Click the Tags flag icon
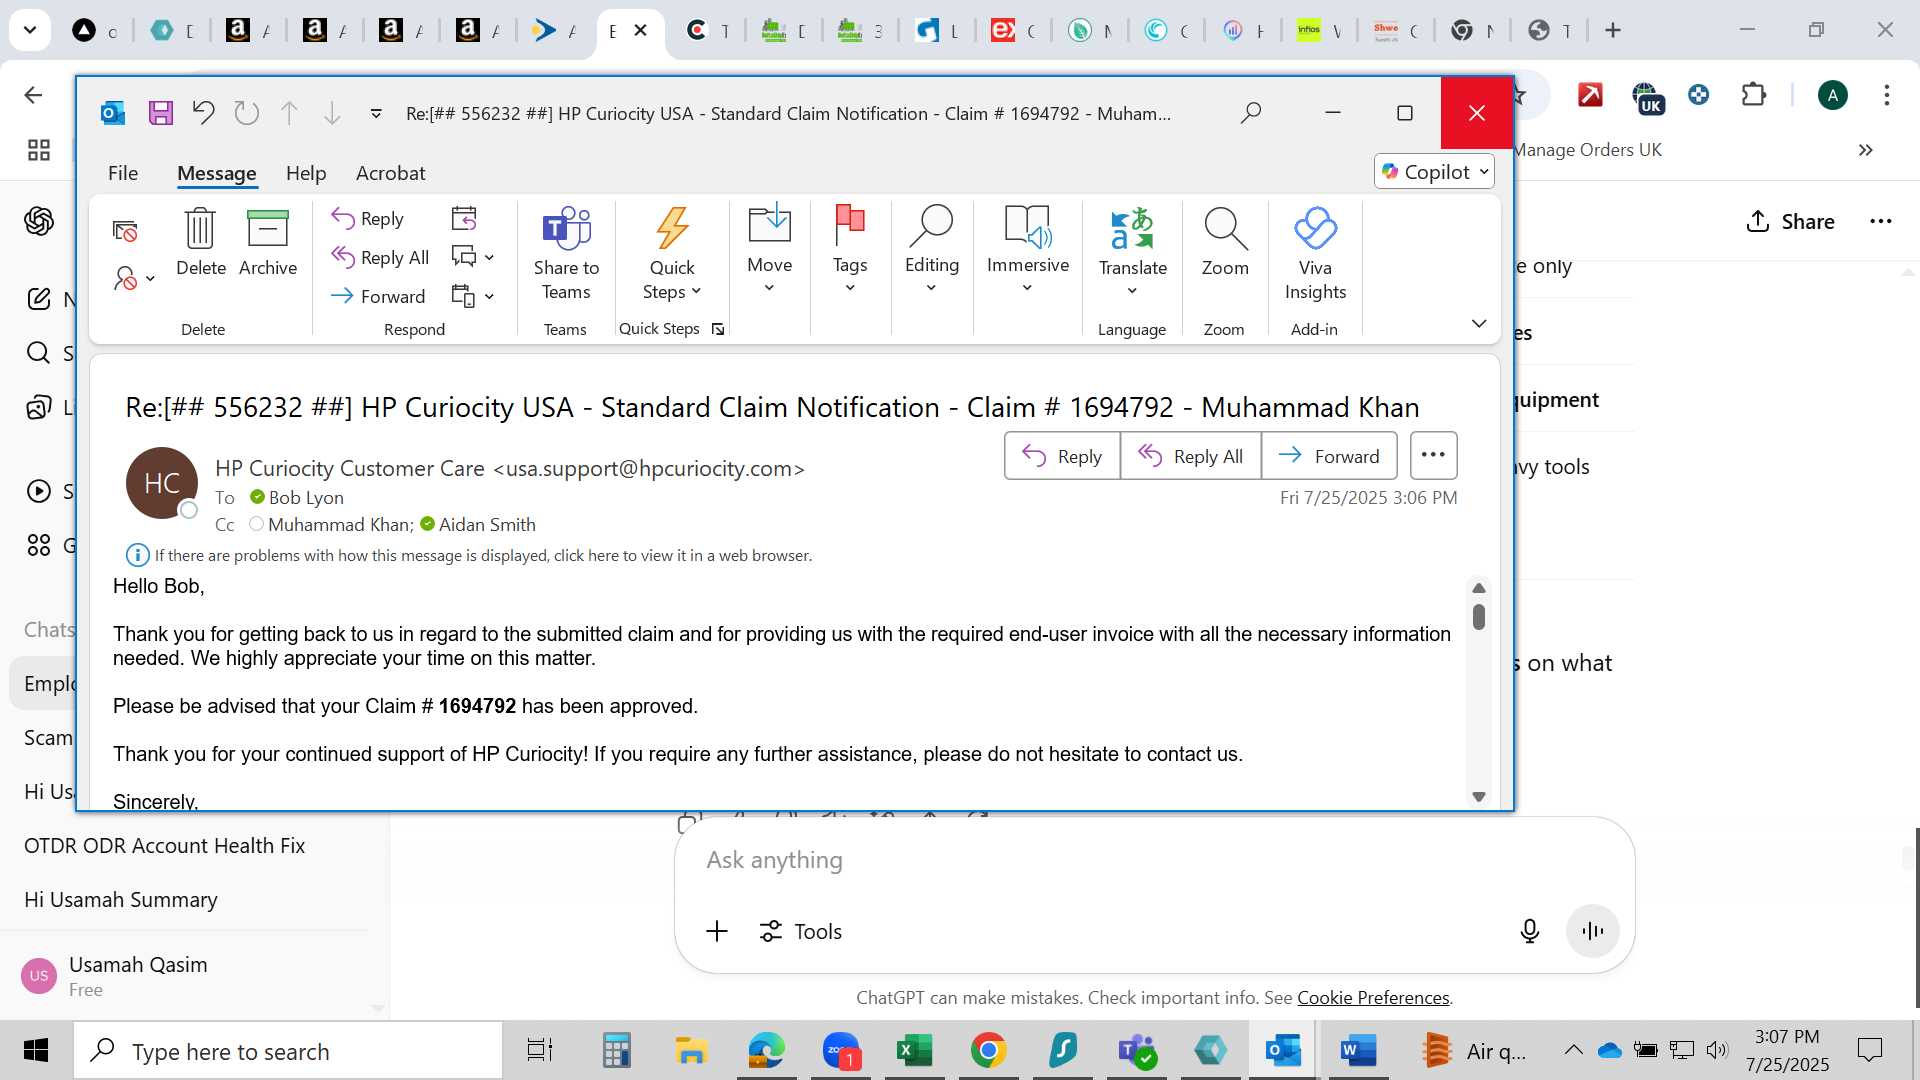1920x1080 pixels. [x=849, y=226]
